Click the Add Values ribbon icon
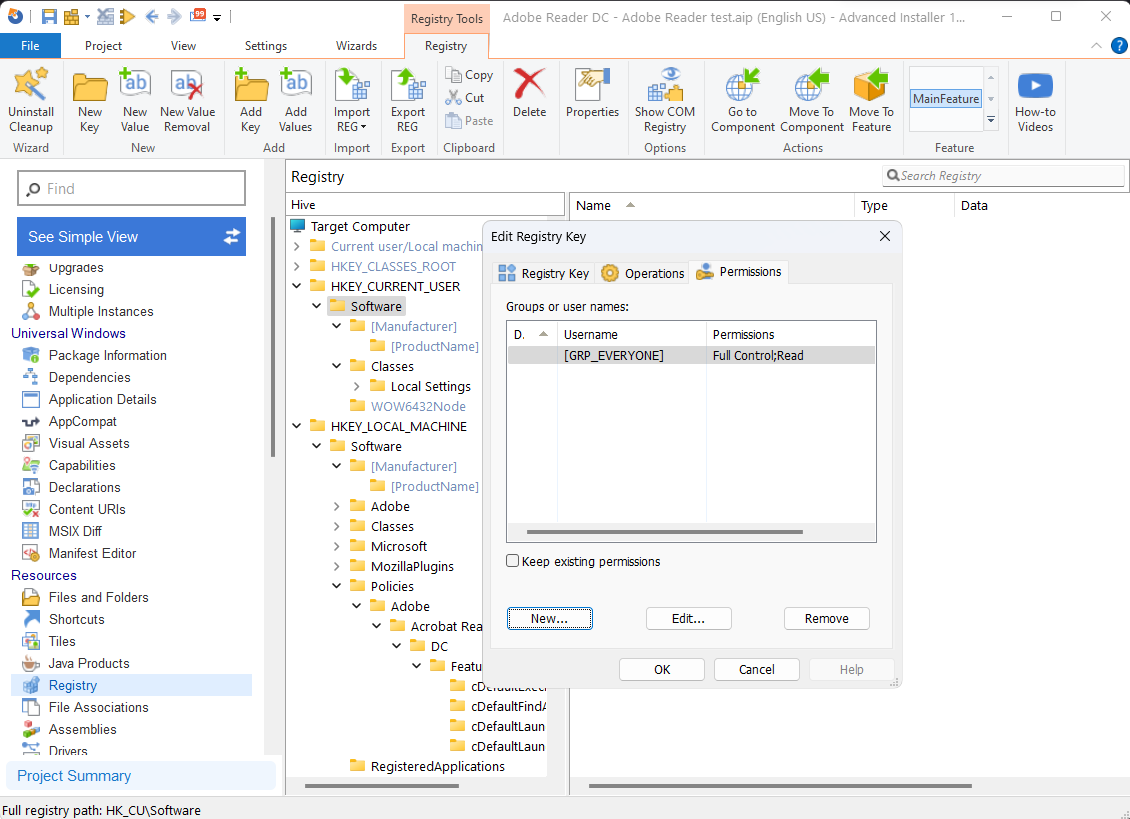Viewport: 1130px width, 819px height. 295,101
